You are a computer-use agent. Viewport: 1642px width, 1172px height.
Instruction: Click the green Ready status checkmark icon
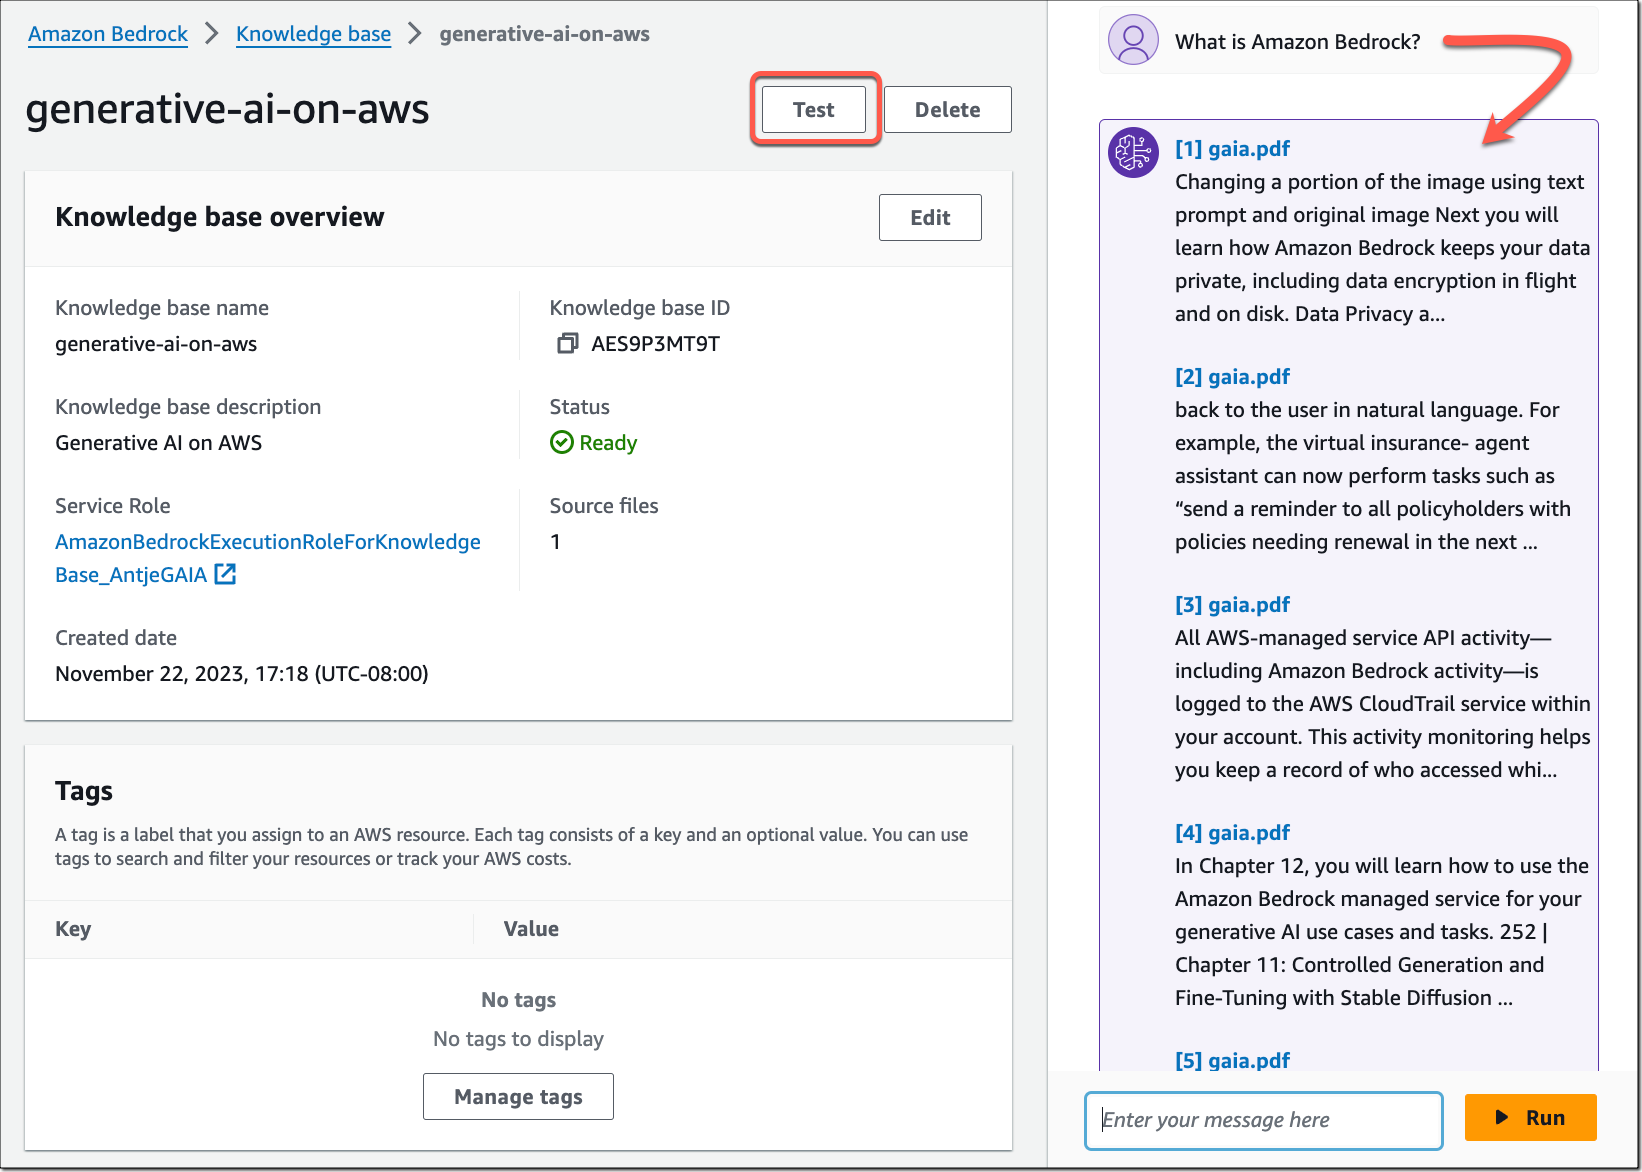(x=561, y=443)
